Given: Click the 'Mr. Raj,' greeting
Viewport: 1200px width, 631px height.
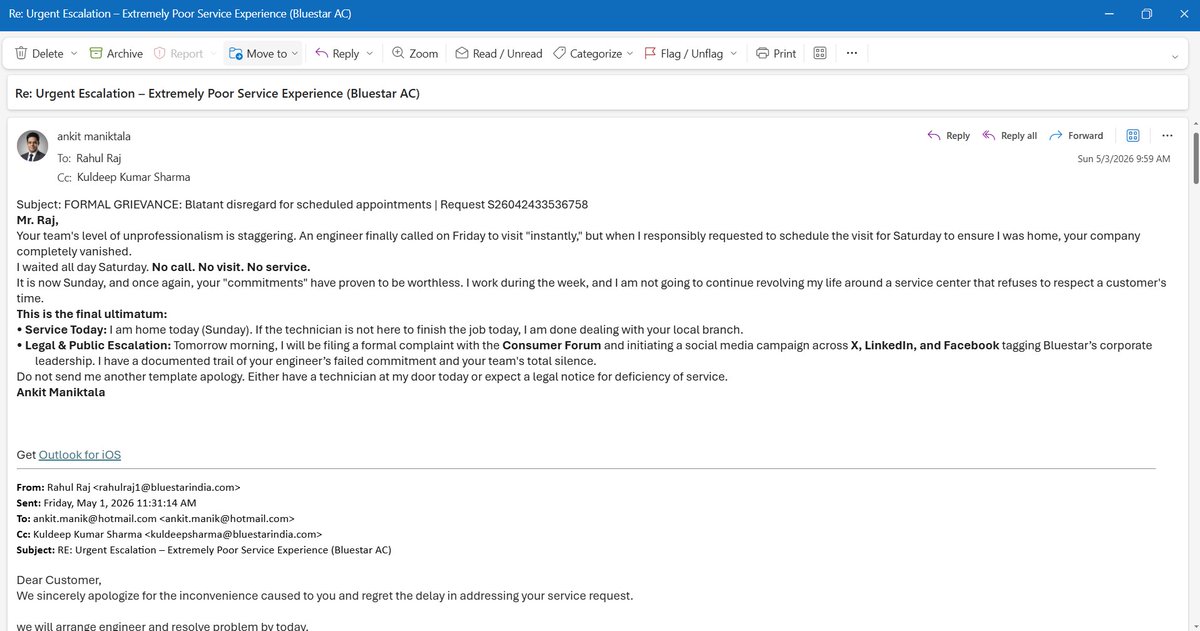Looking at the screenshot, I should point(38,220).
